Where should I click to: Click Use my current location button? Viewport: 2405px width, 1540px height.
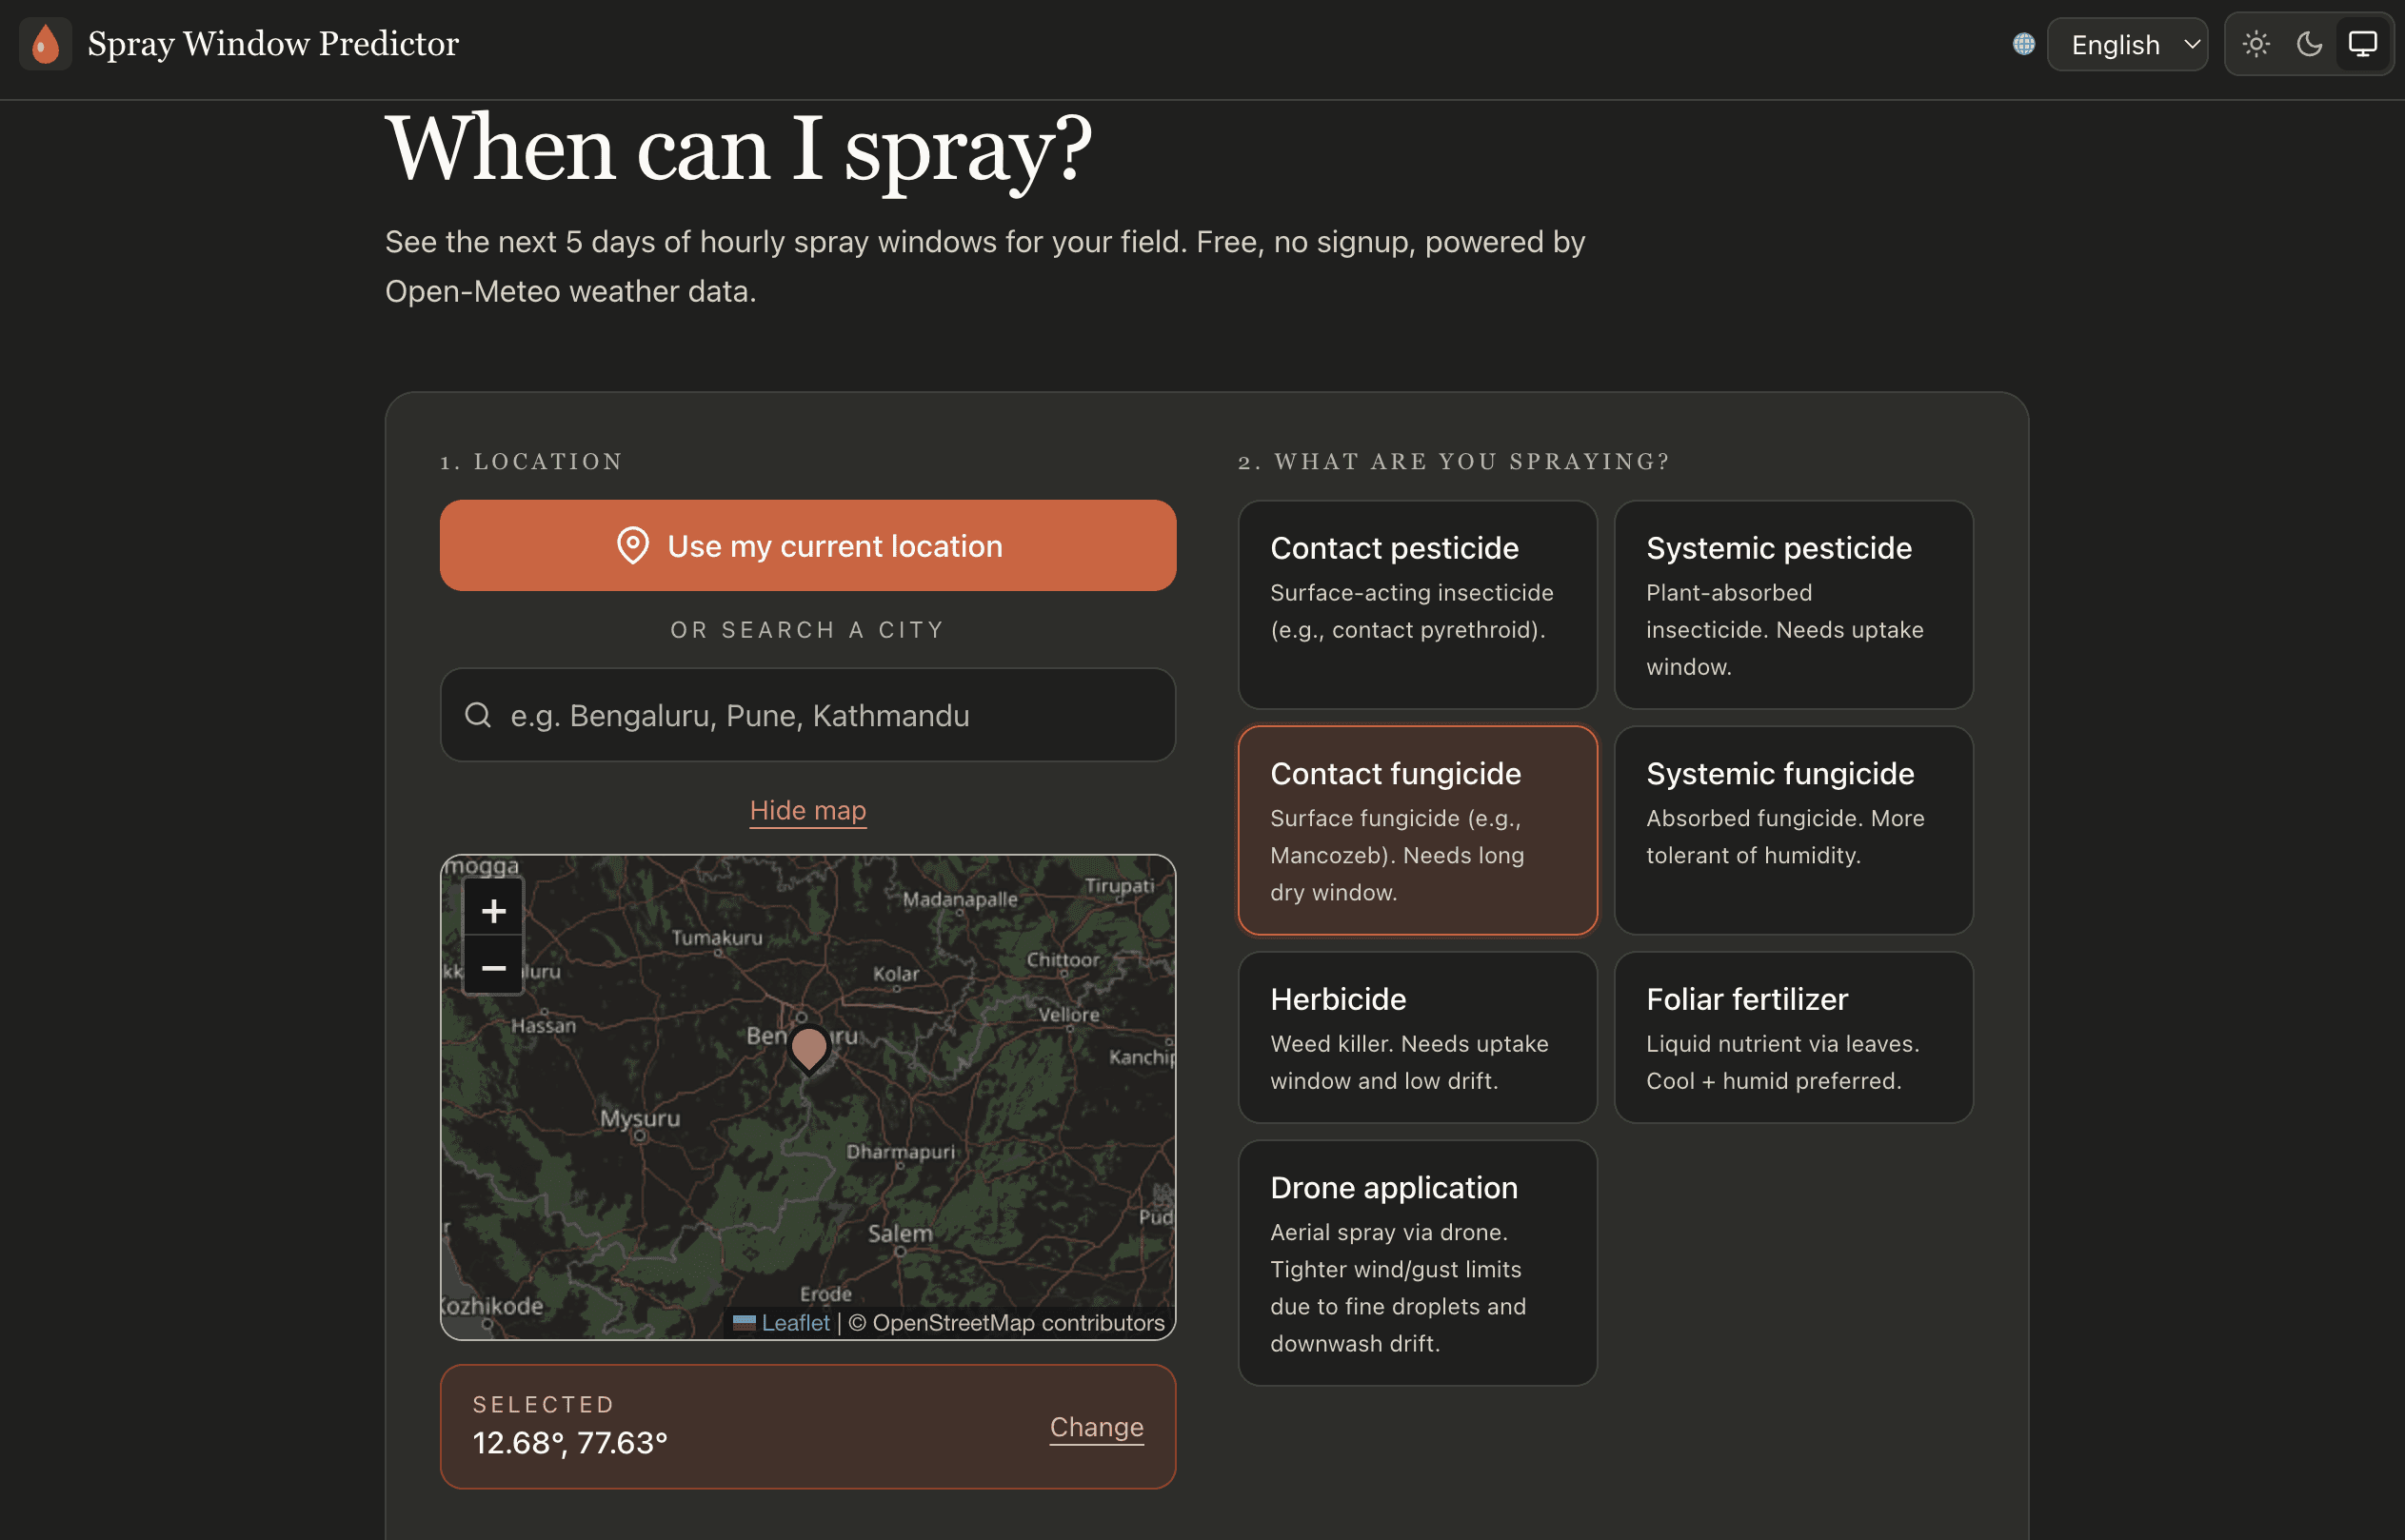pos(808,546)
